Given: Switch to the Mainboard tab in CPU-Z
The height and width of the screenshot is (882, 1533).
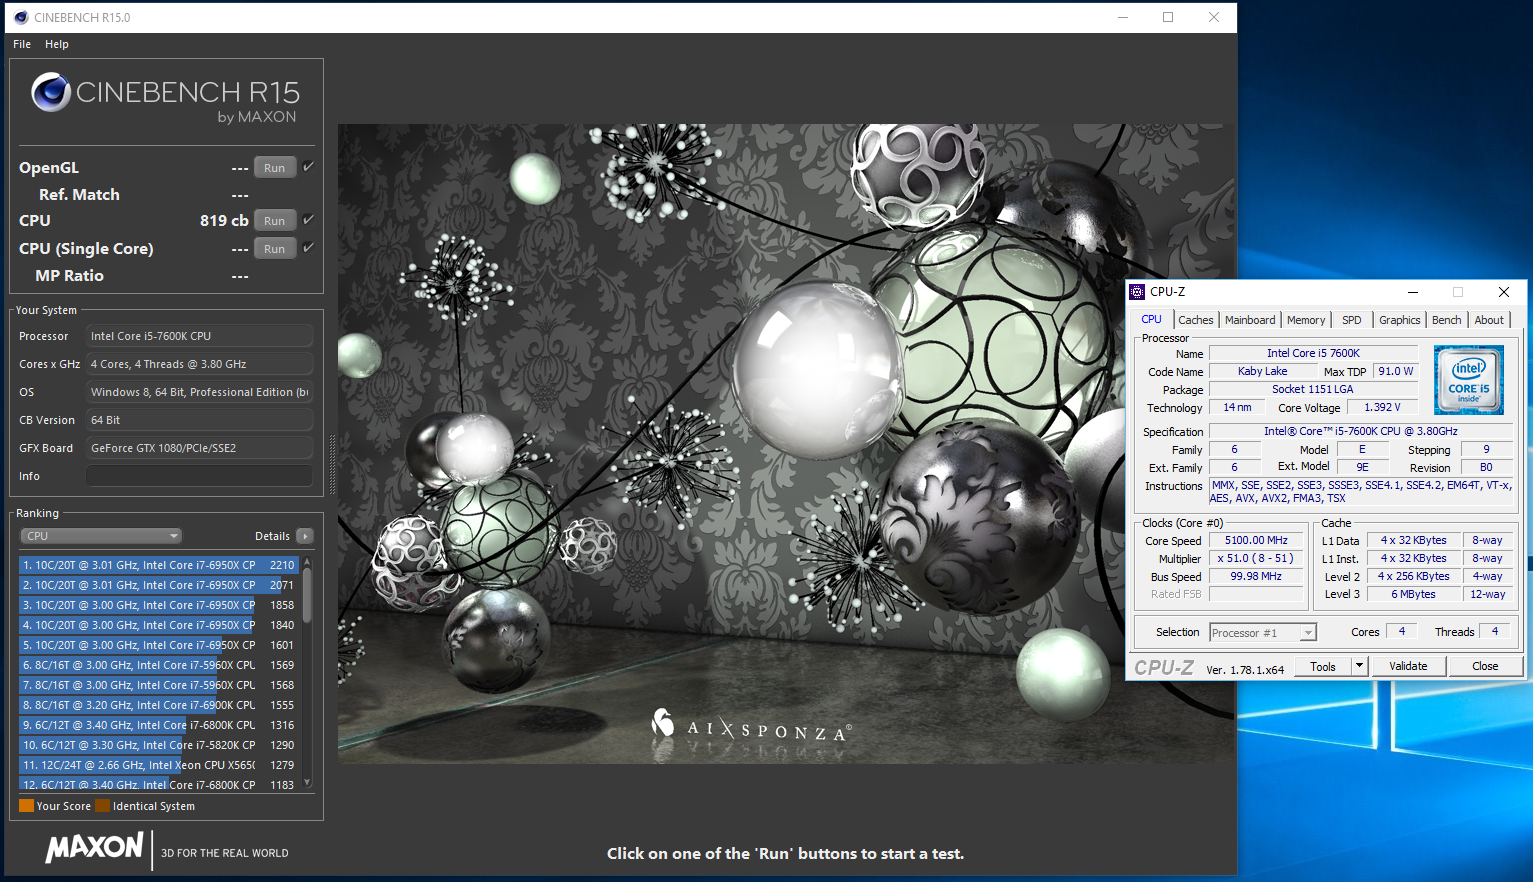Looking at the screenshot, I should (1250, 320).
